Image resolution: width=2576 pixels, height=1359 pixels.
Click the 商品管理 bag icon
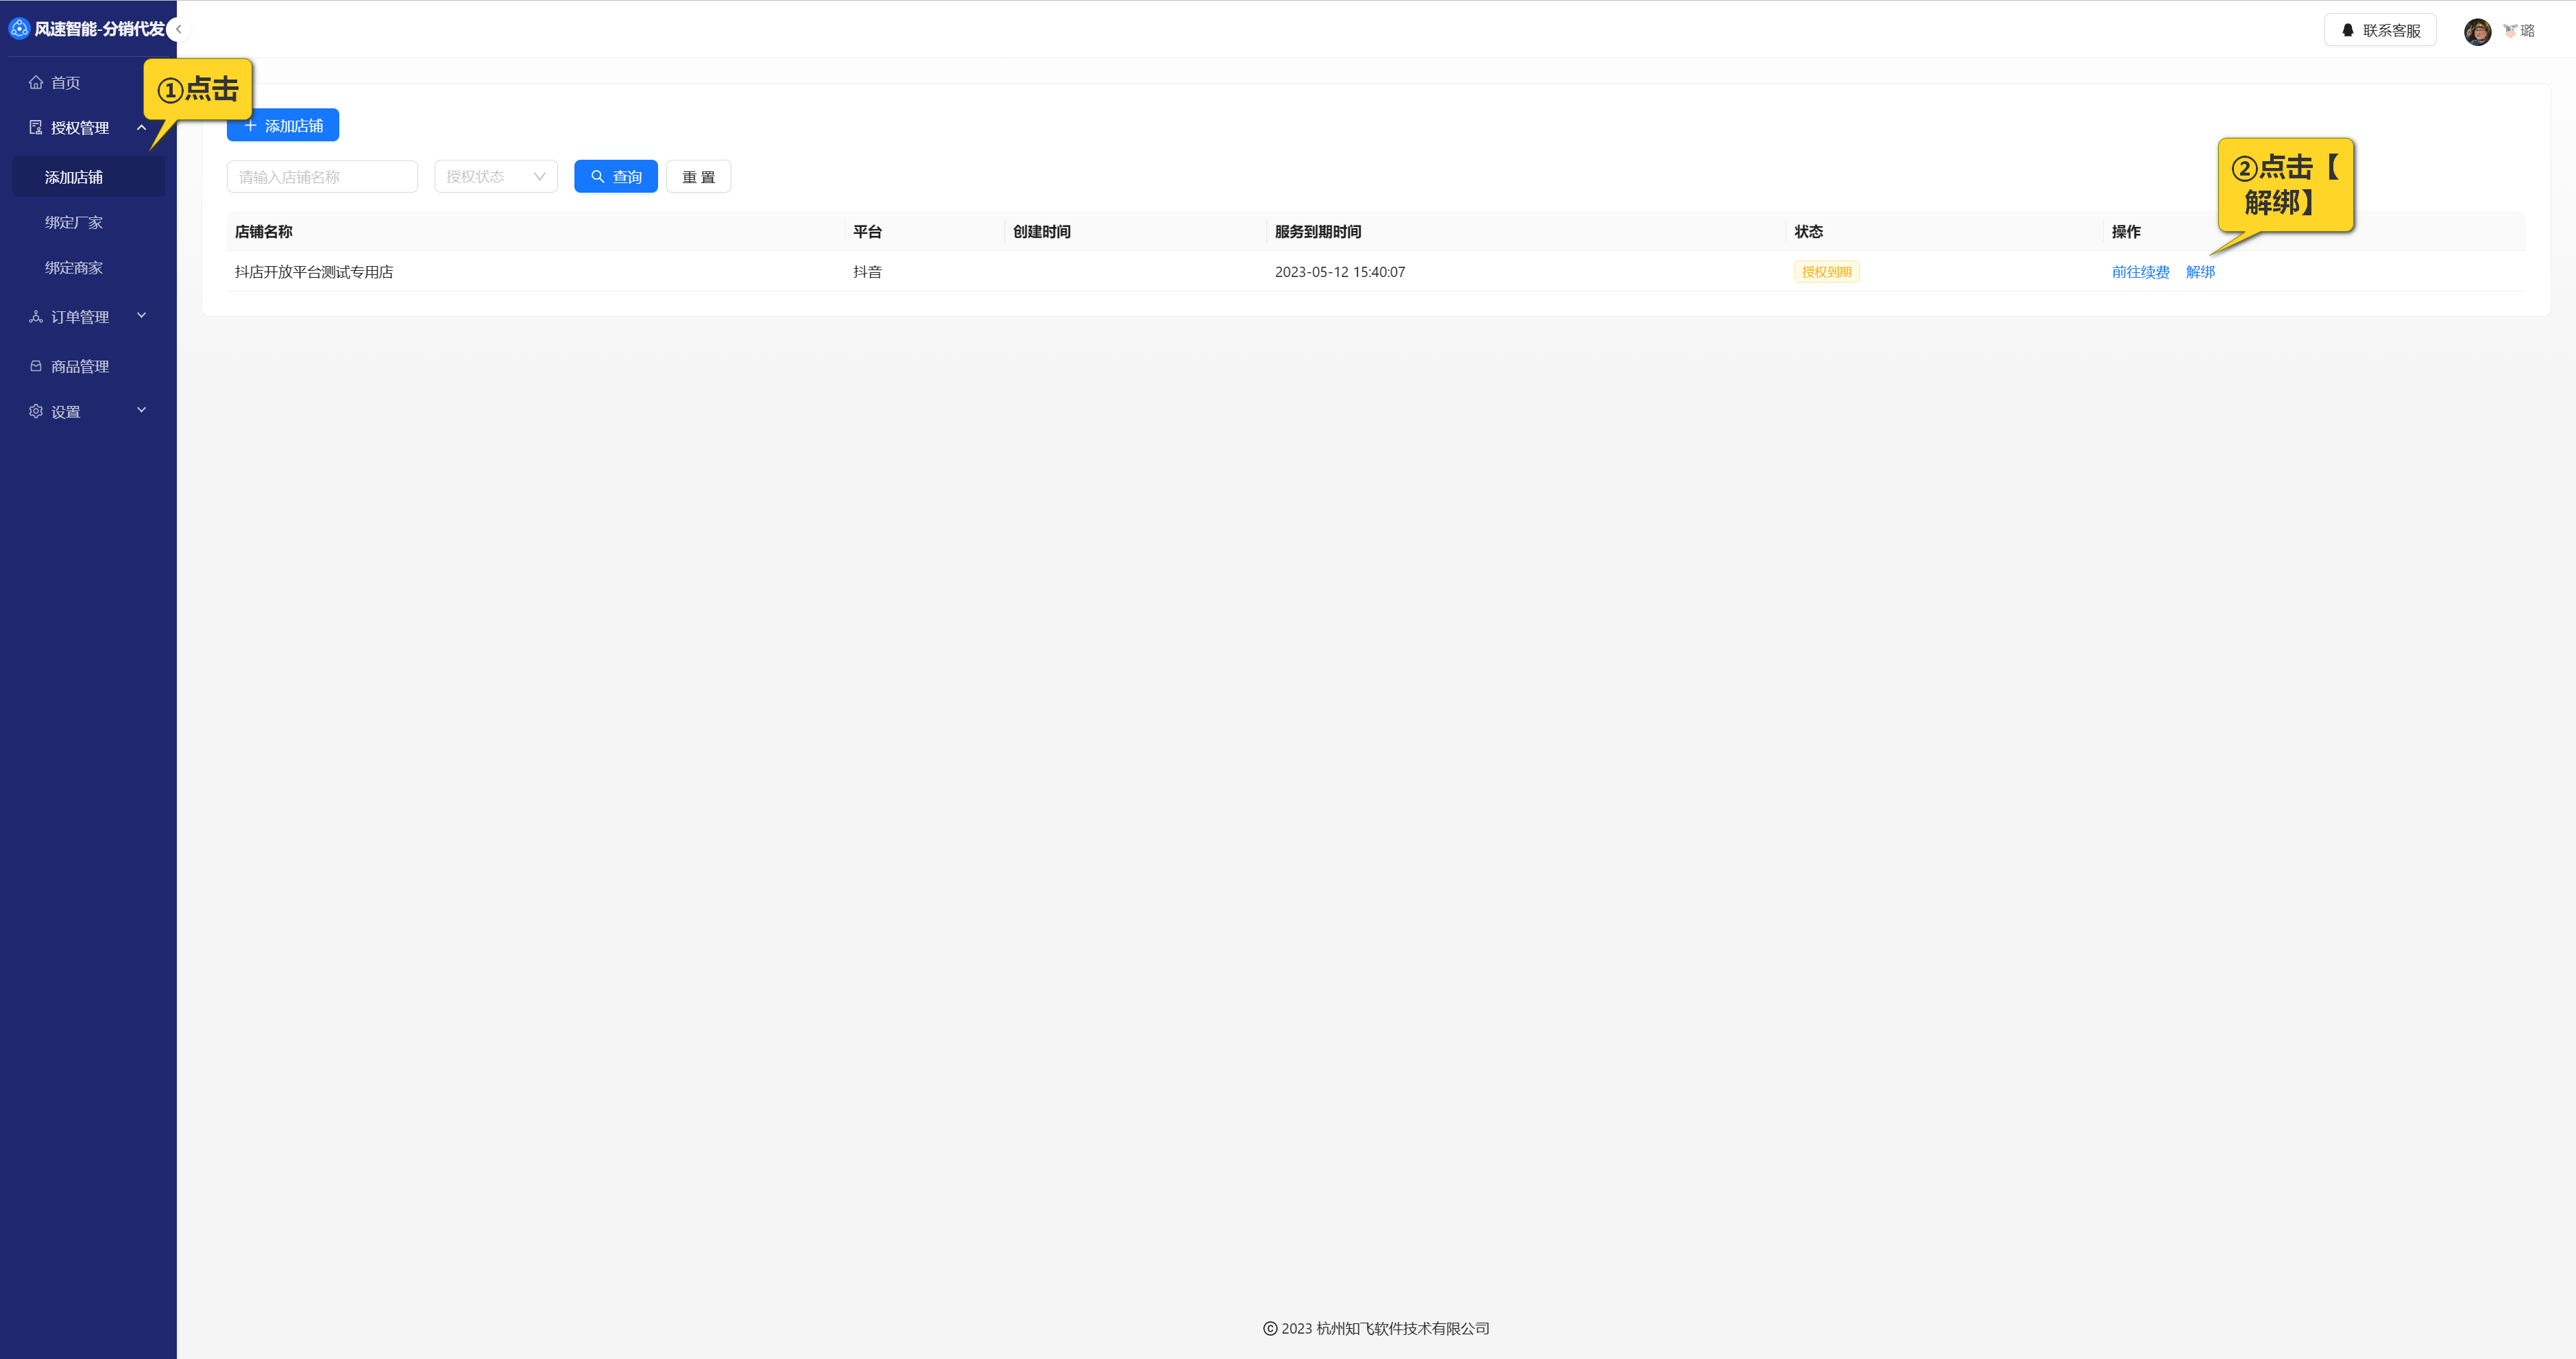click(x=36, y=366)
